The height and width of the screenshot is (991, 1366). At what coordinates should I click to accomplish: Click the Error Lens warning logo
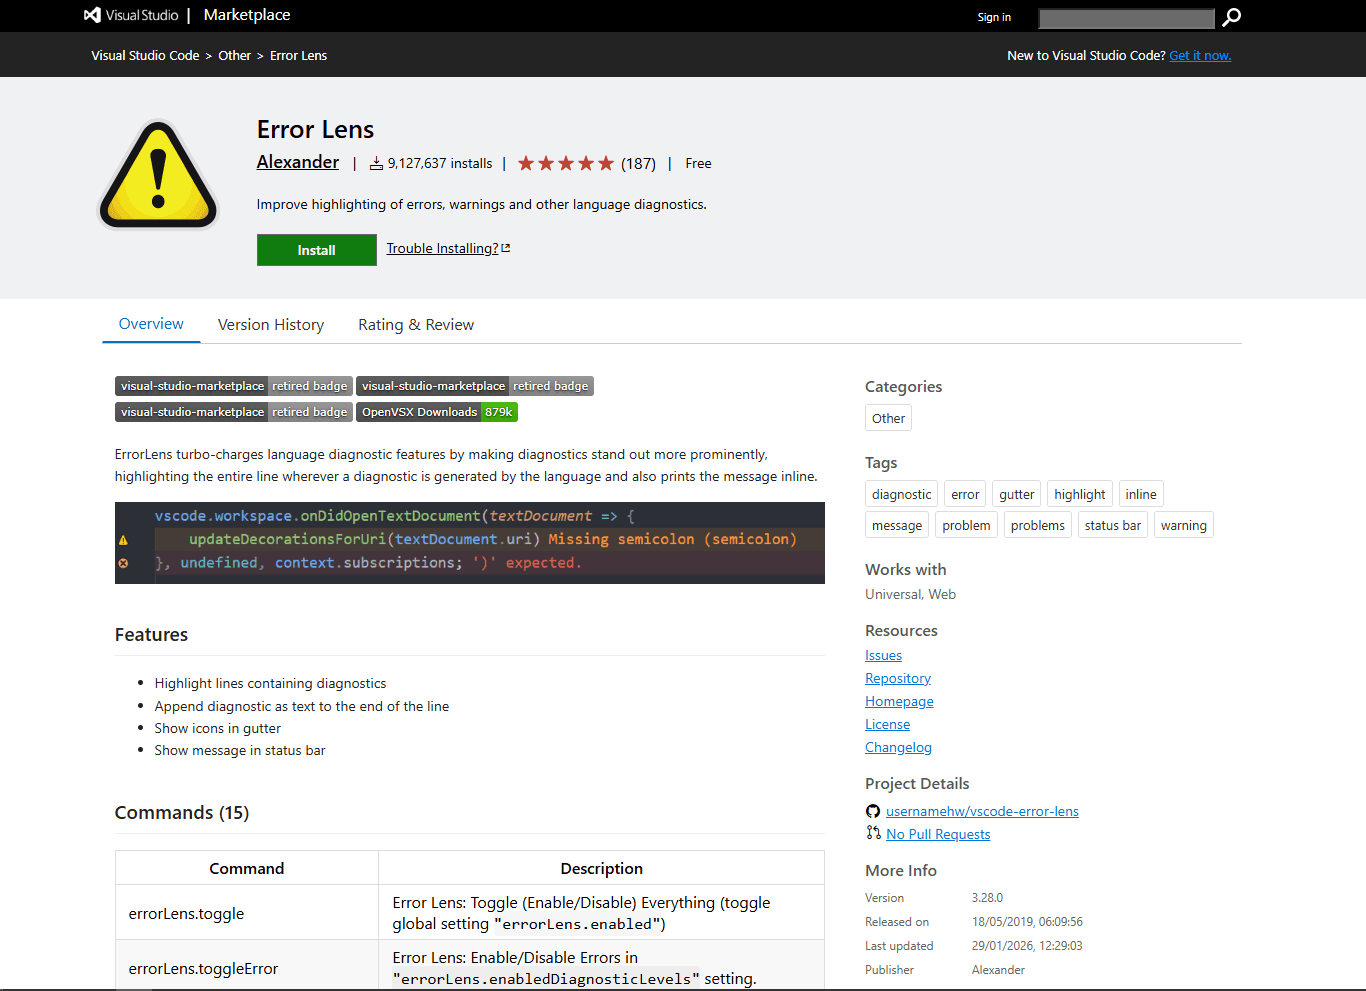coord(158,175)
